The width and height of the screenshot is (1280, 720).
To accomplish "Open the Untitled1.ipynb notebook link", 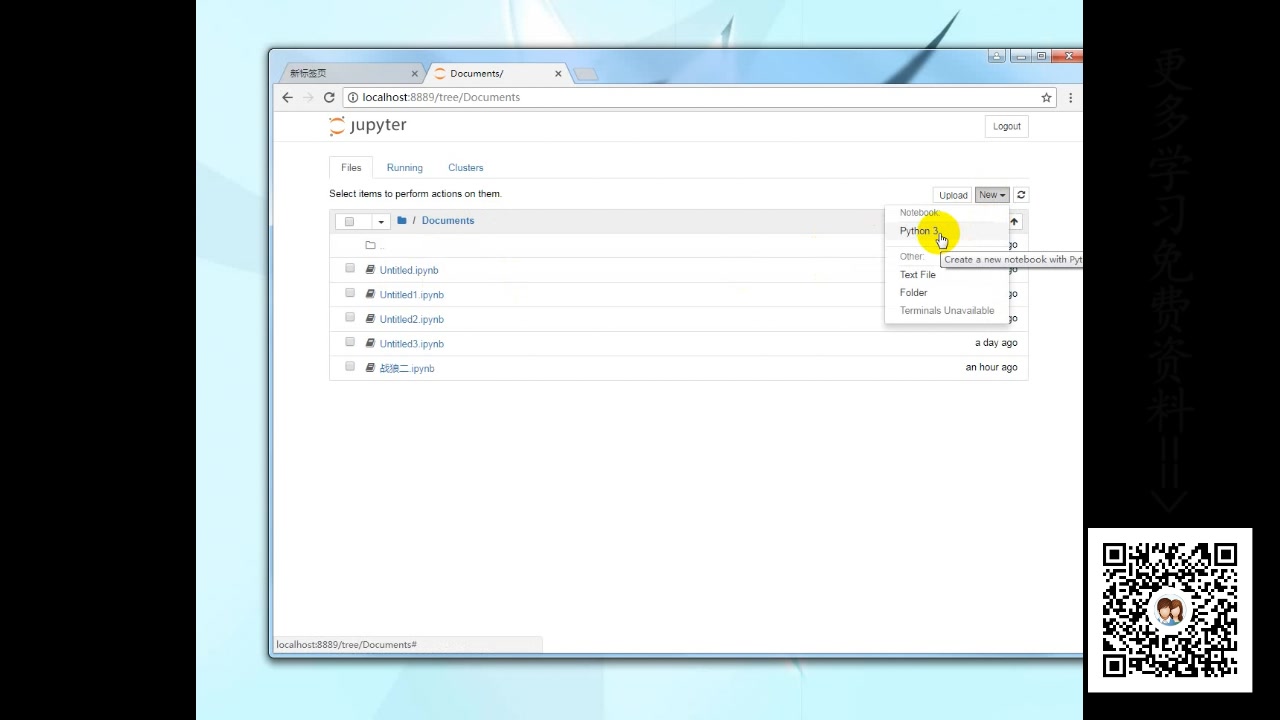I will [412, 295].
